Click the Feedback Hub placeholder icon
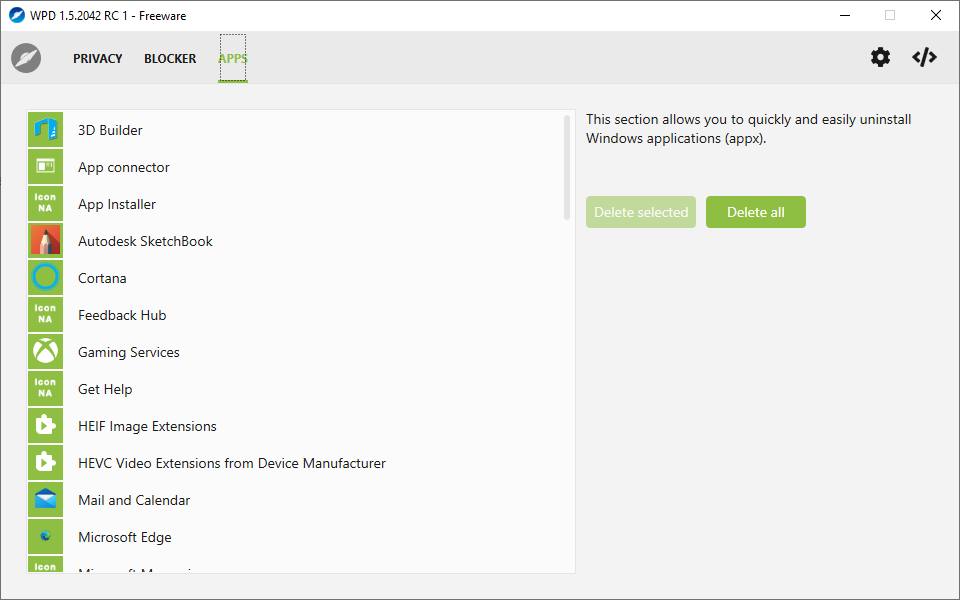Viewport: 960px width, 600px height. [x=45, y=315]
